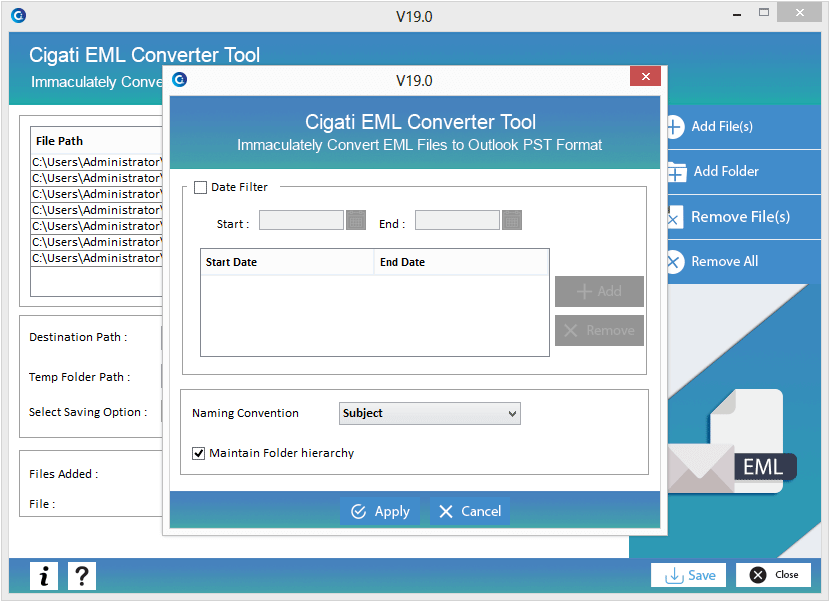Click Add Folder in main window
The height and width of the screenshot is (602, 830).
coord(744,172)
